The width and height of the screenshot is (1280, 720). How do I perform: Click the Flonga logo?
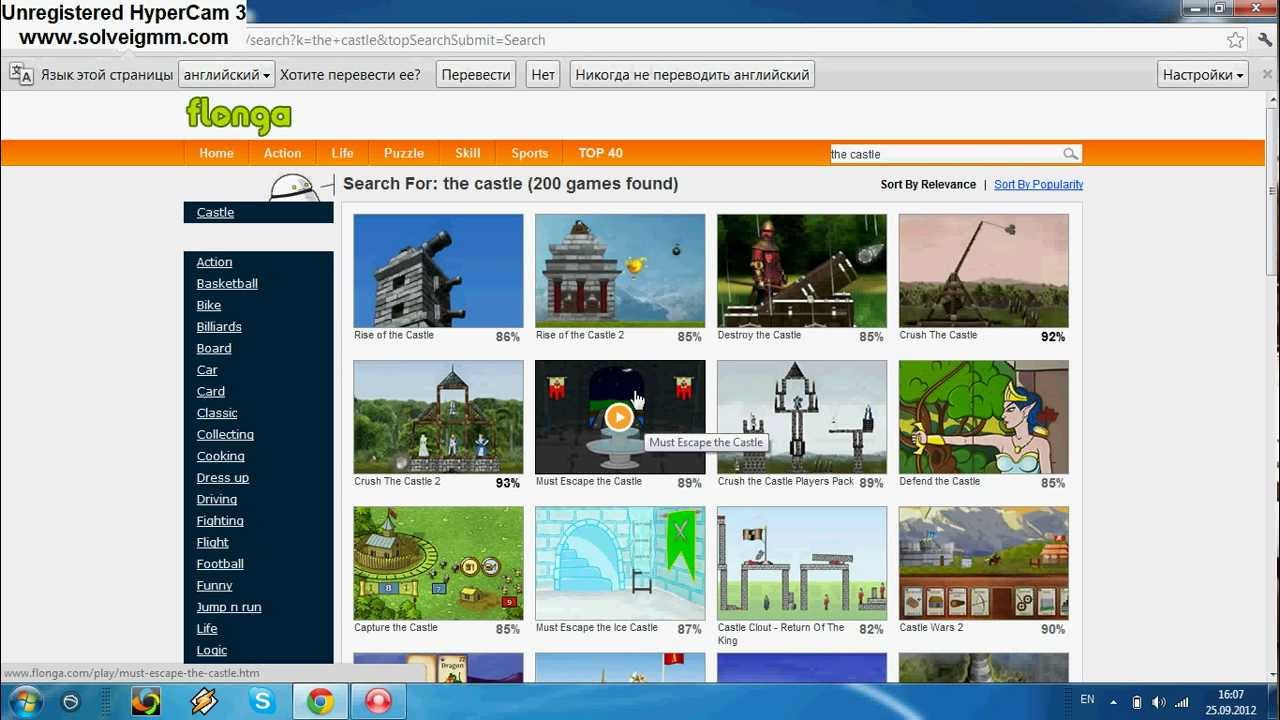point(239,115)
